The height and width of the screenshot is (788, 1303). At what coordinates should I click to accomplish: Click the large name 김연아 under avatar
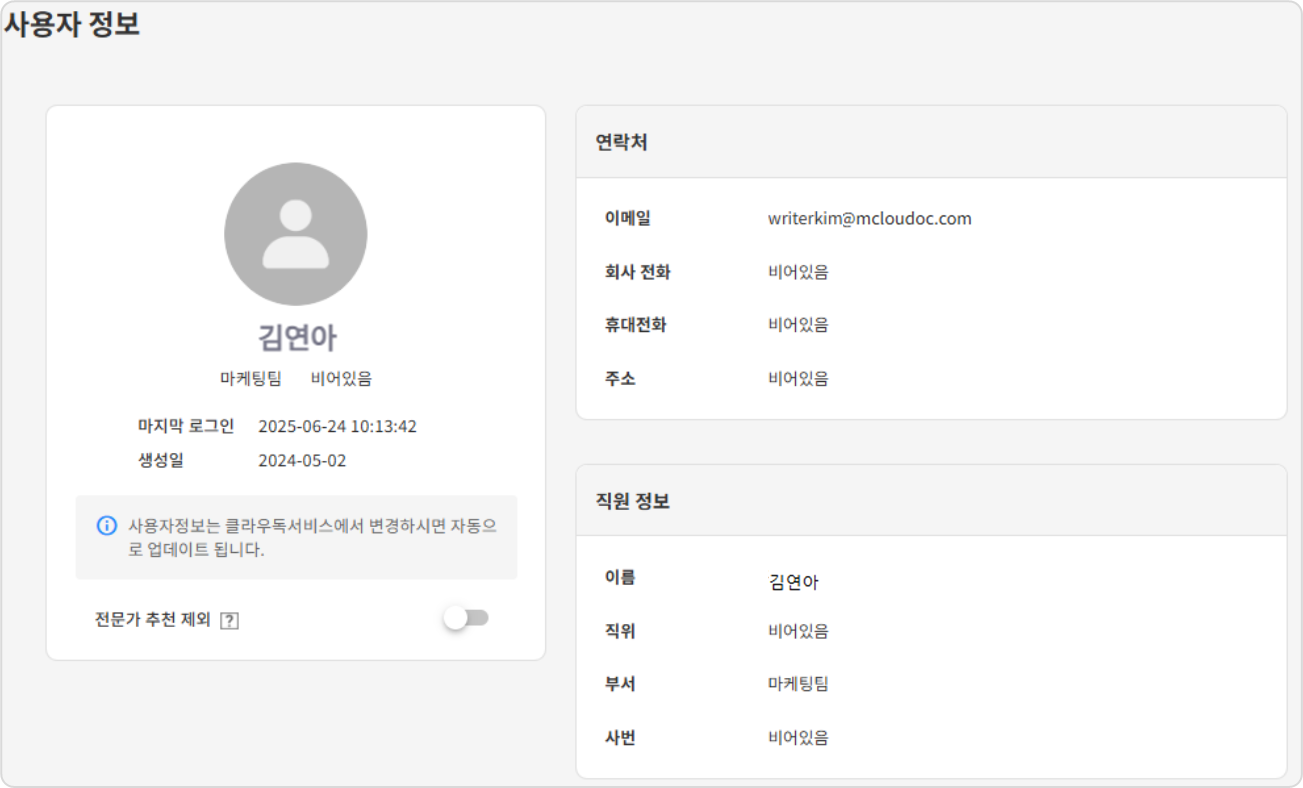[x=296, y=338]
